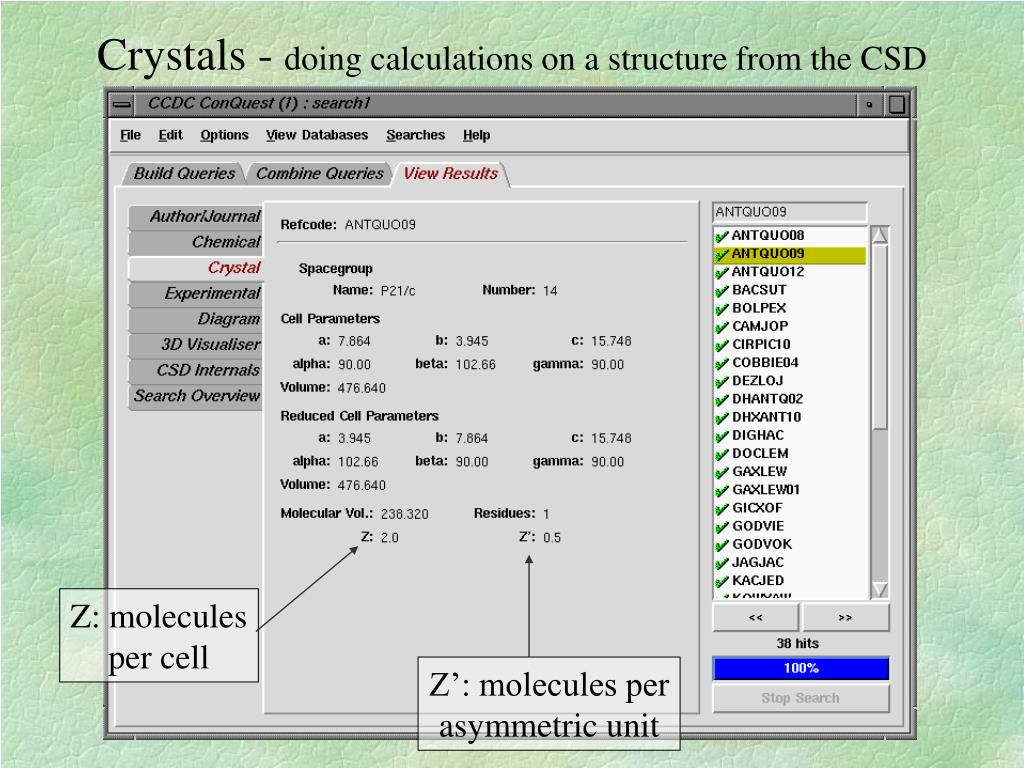Click the hit list scrollbar thumb
The height and width of the screenshot is (768, 1024).
880,338
